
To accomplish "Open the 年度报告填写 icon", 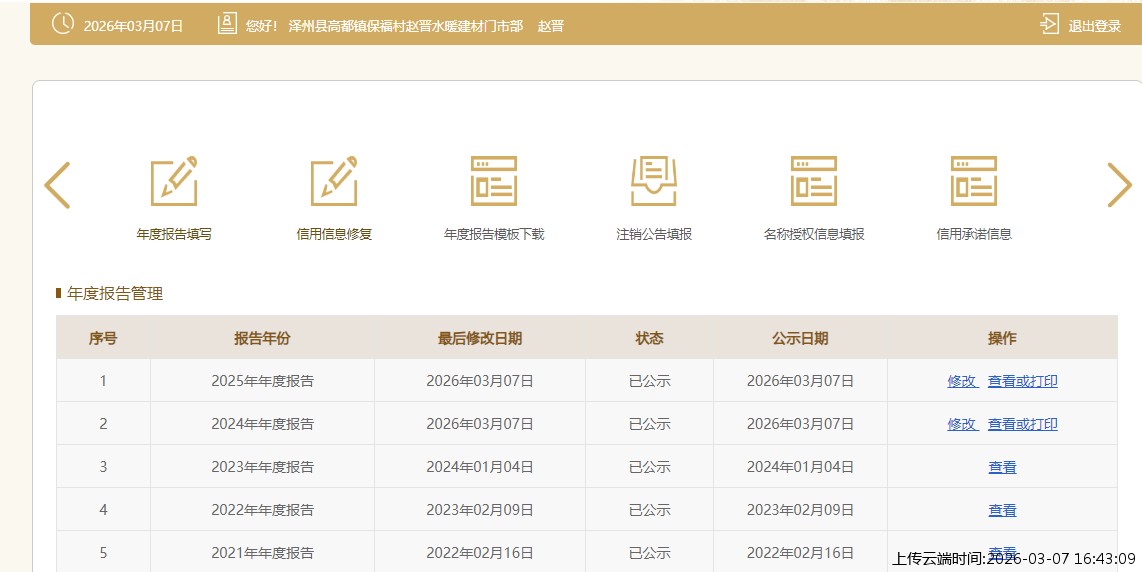I will [174, 182].
